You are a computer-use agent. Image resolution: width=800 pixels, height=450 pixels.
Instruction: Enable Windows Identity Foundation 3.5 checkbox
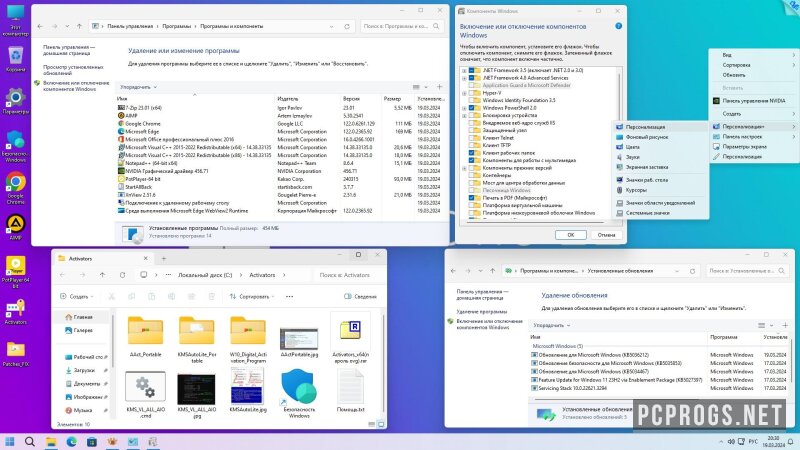471,101
